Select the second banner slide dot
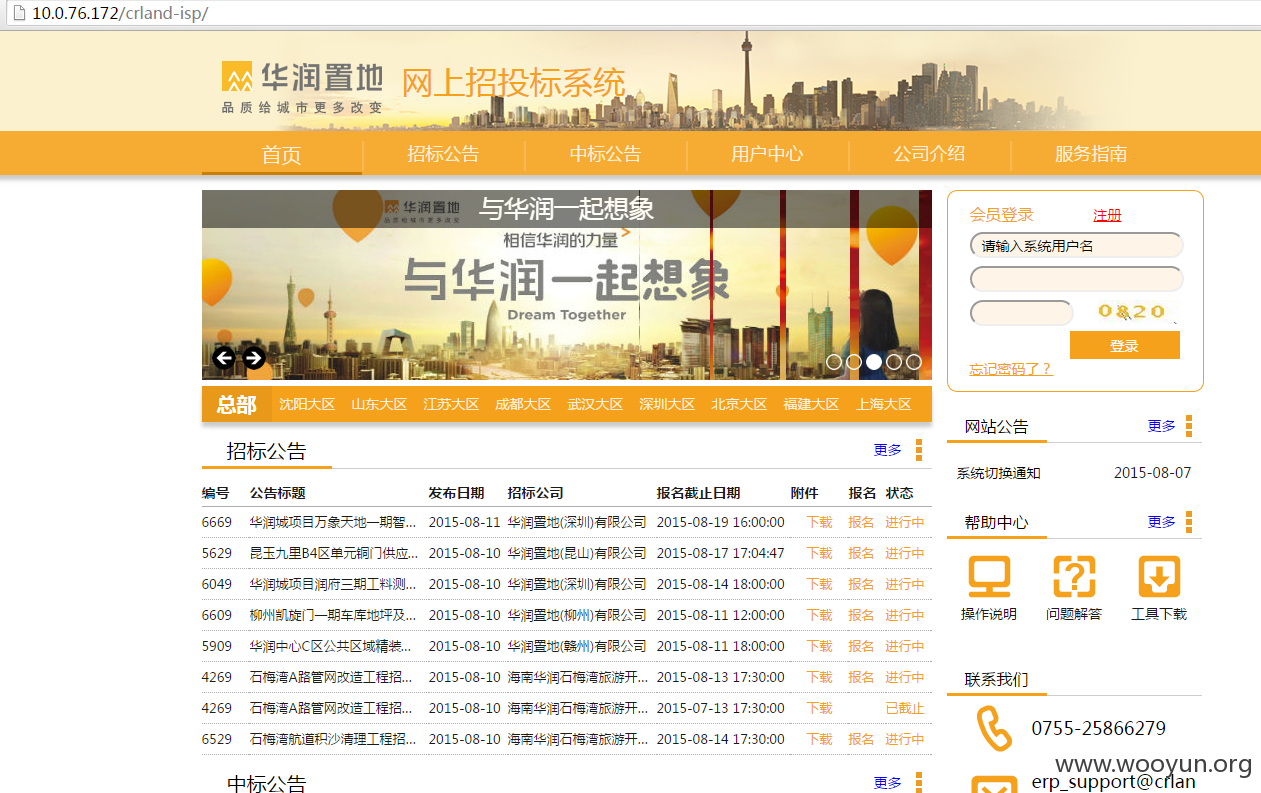 point(854,362)
